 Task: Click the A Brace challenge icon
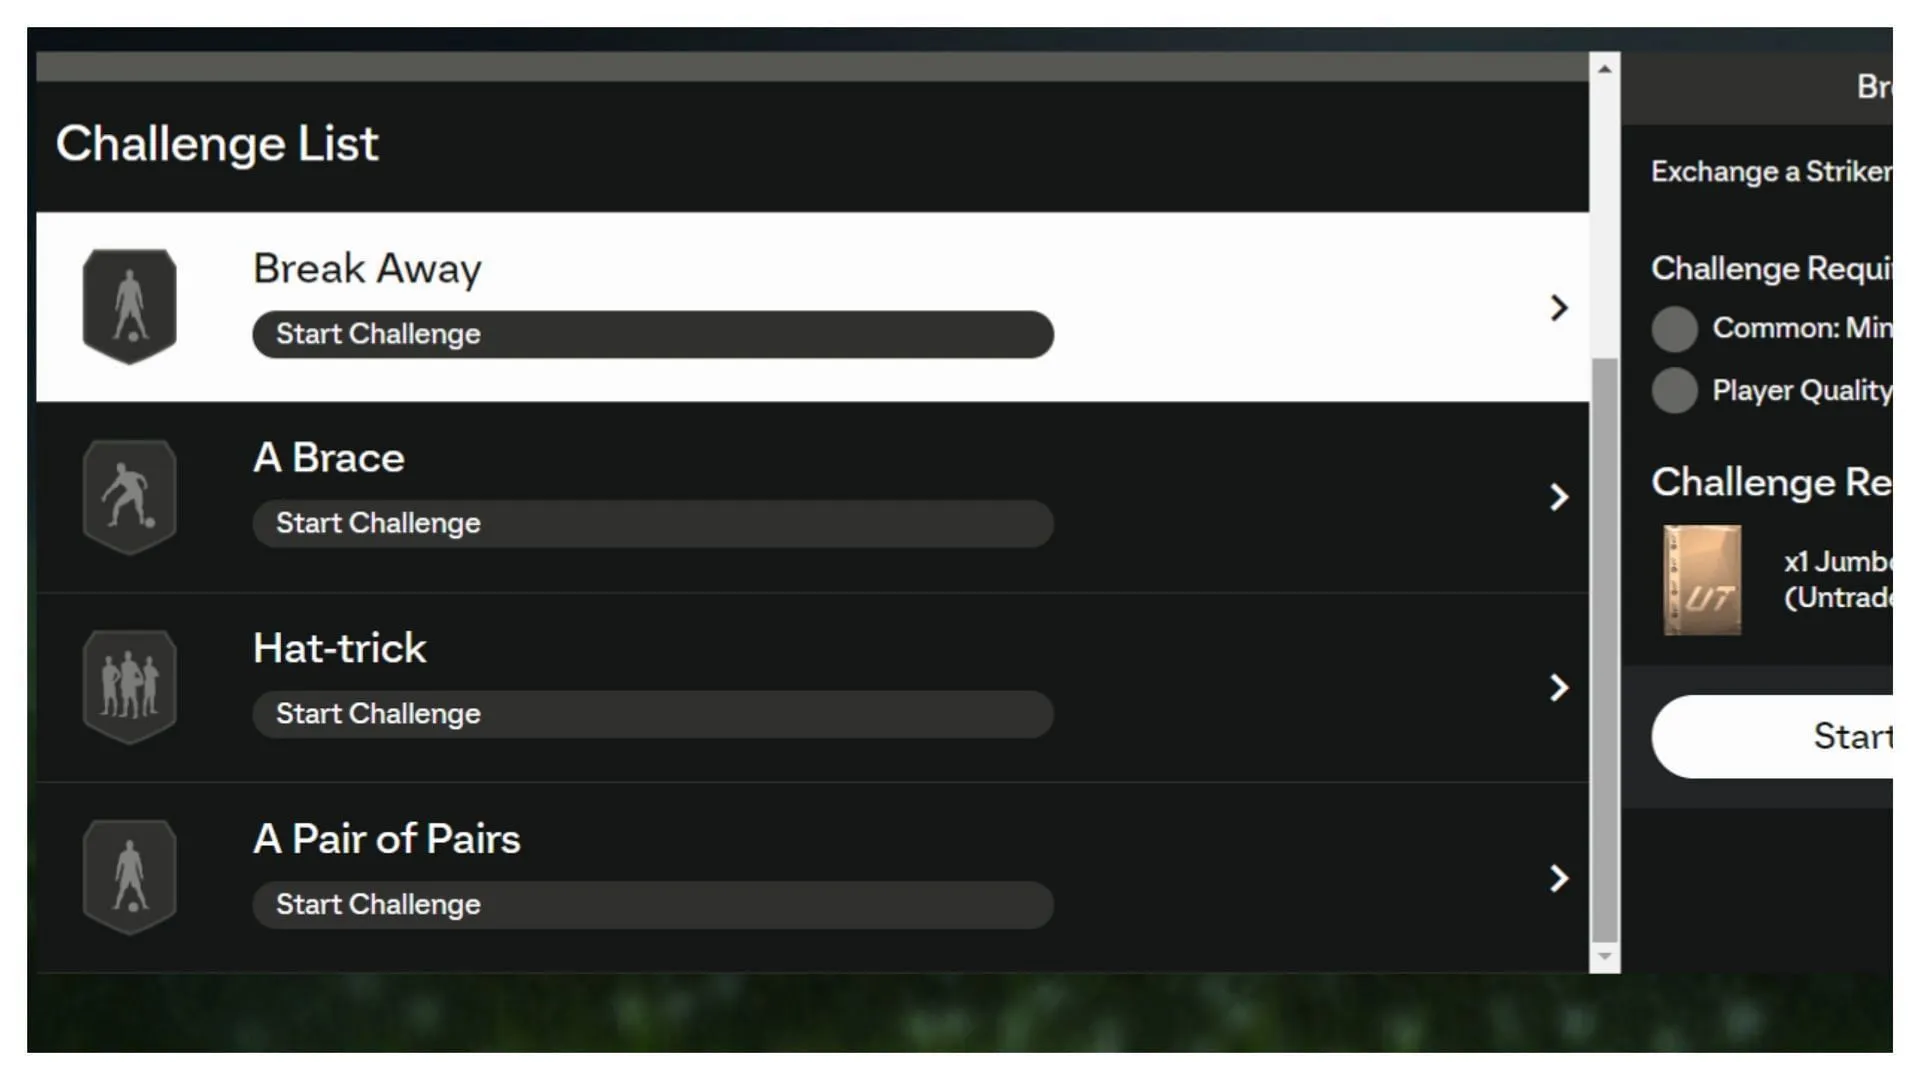tap(128, 497)
